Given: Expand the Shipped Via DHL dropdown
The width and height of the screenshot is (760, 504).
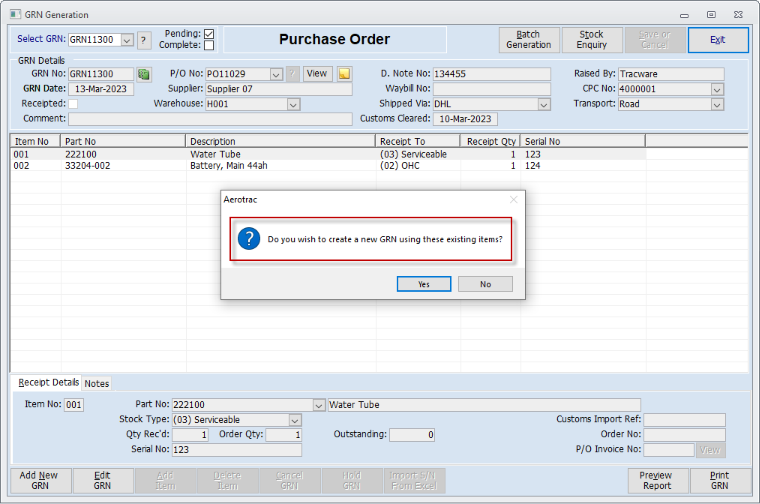Looking at the screenshot, I should coord(544,104).
